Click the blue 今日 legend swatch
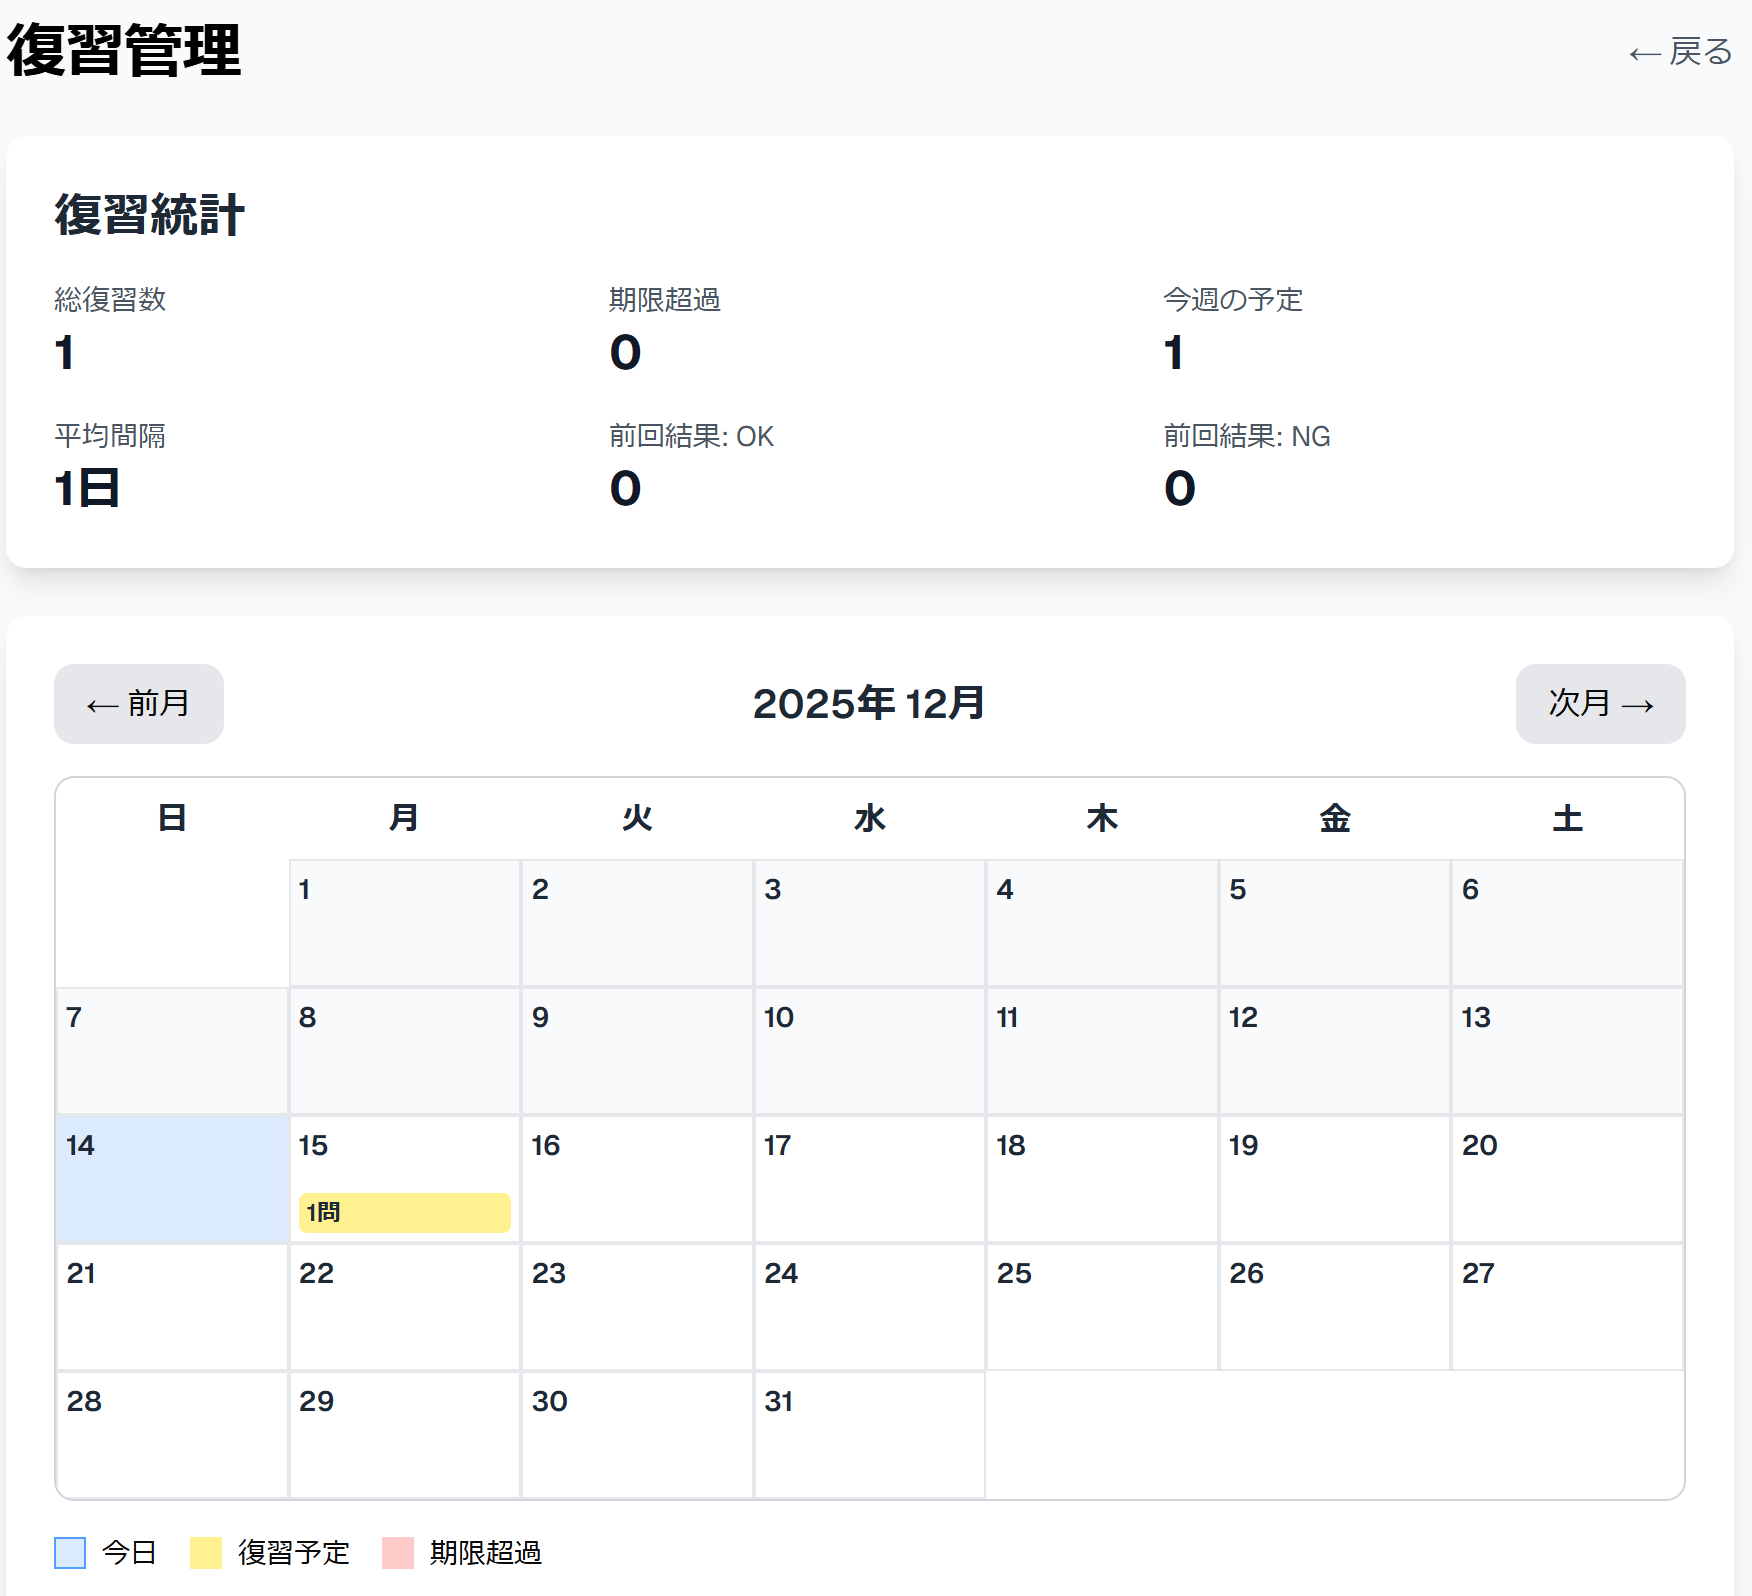Image resolution: width=1752 pixels, height=1596 pixels. pyautogui.click(x=70, y=1553)
